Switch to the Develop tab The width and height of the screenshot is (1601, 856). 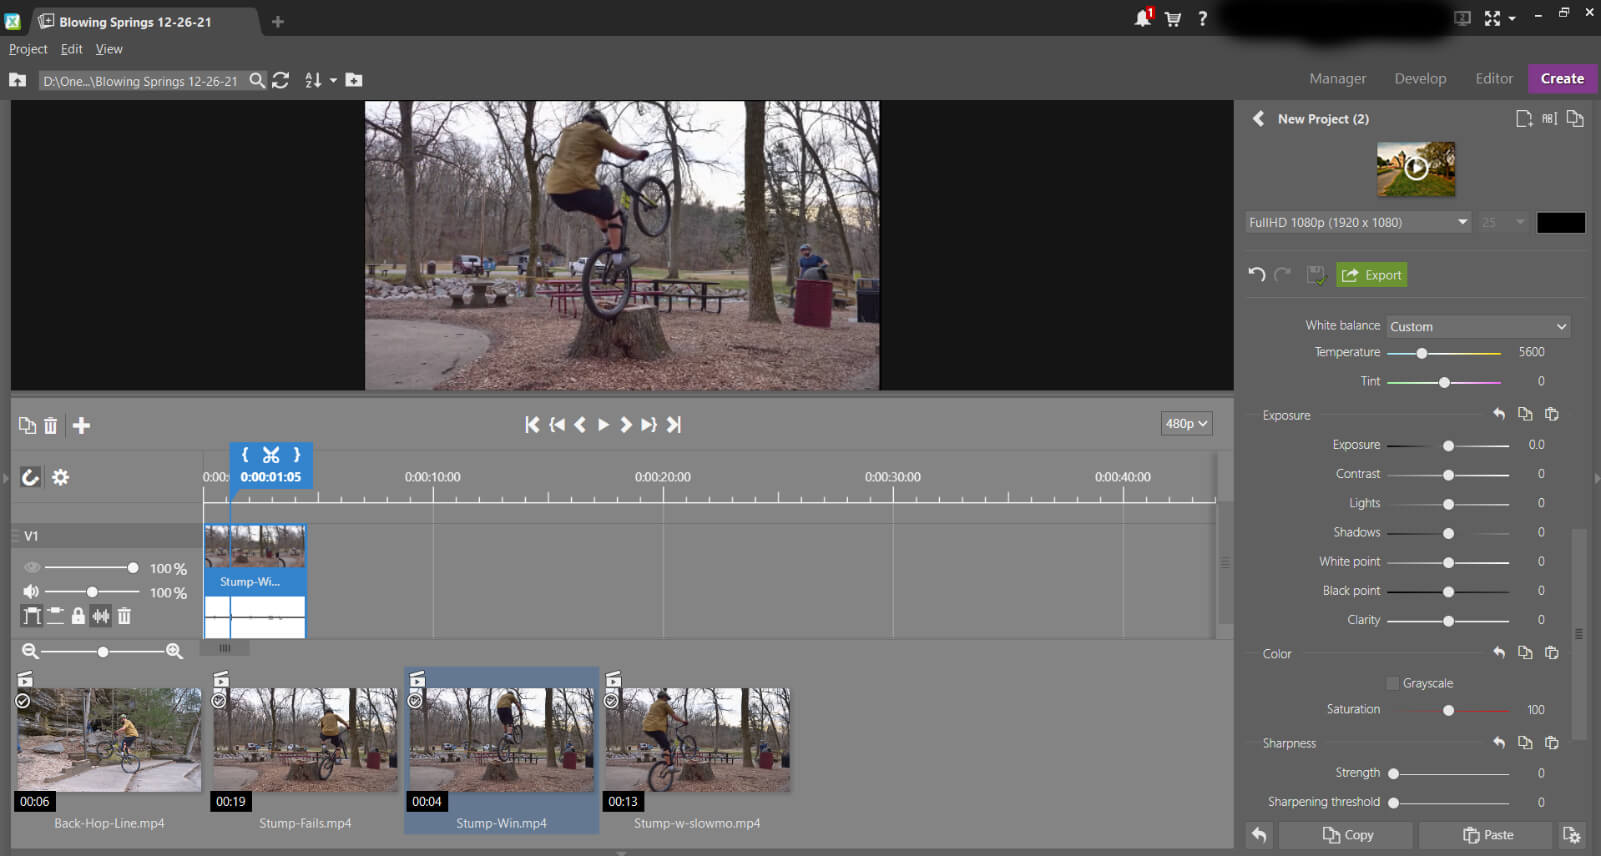coord(1420,79)
